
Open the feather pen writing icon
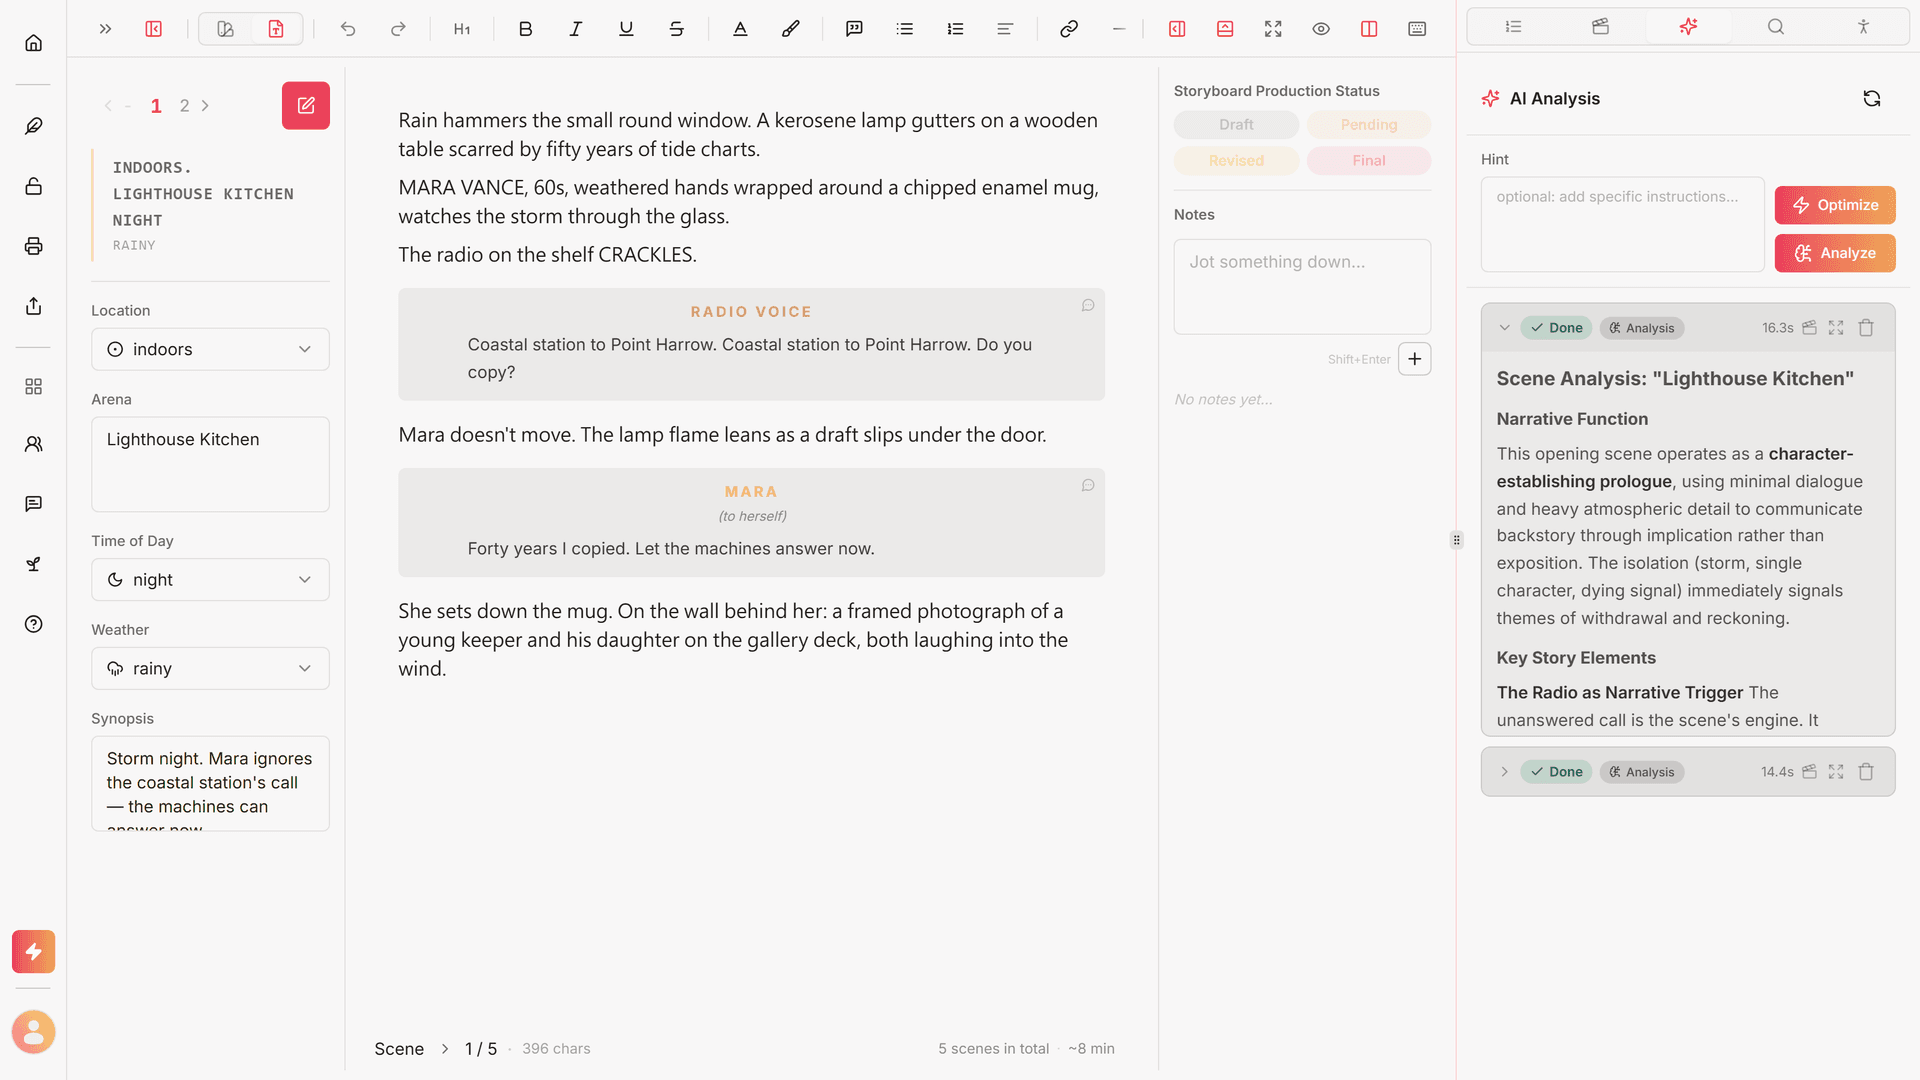(33, 126)
